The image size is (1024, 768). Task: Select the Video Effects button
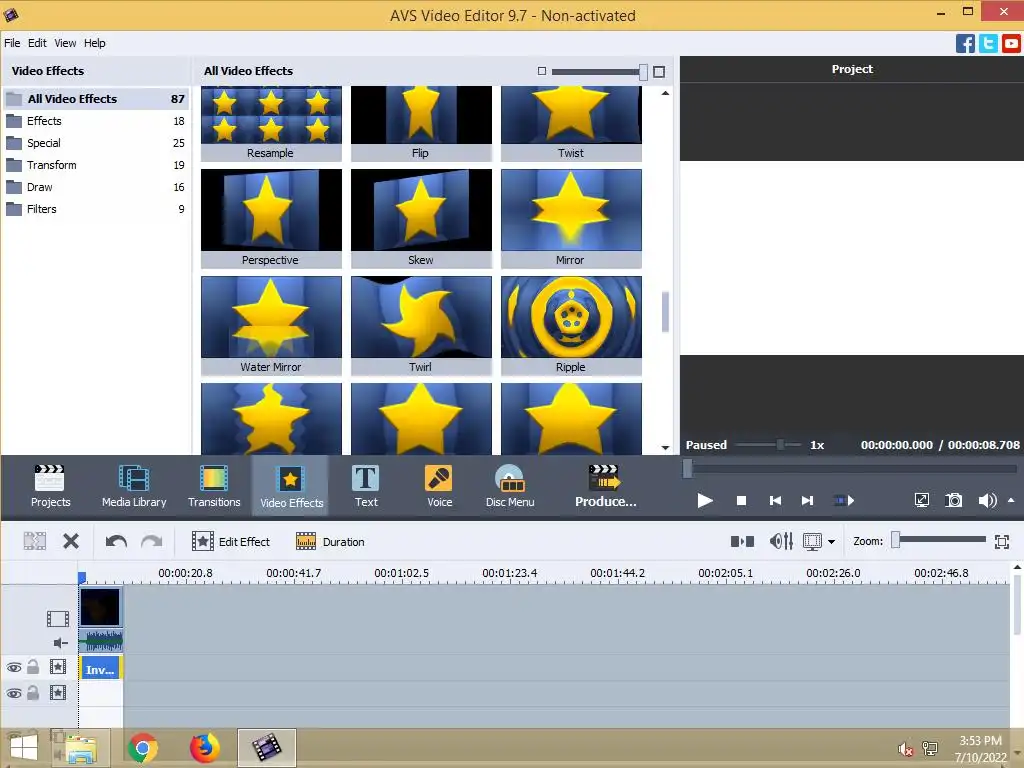coord(291,486)
